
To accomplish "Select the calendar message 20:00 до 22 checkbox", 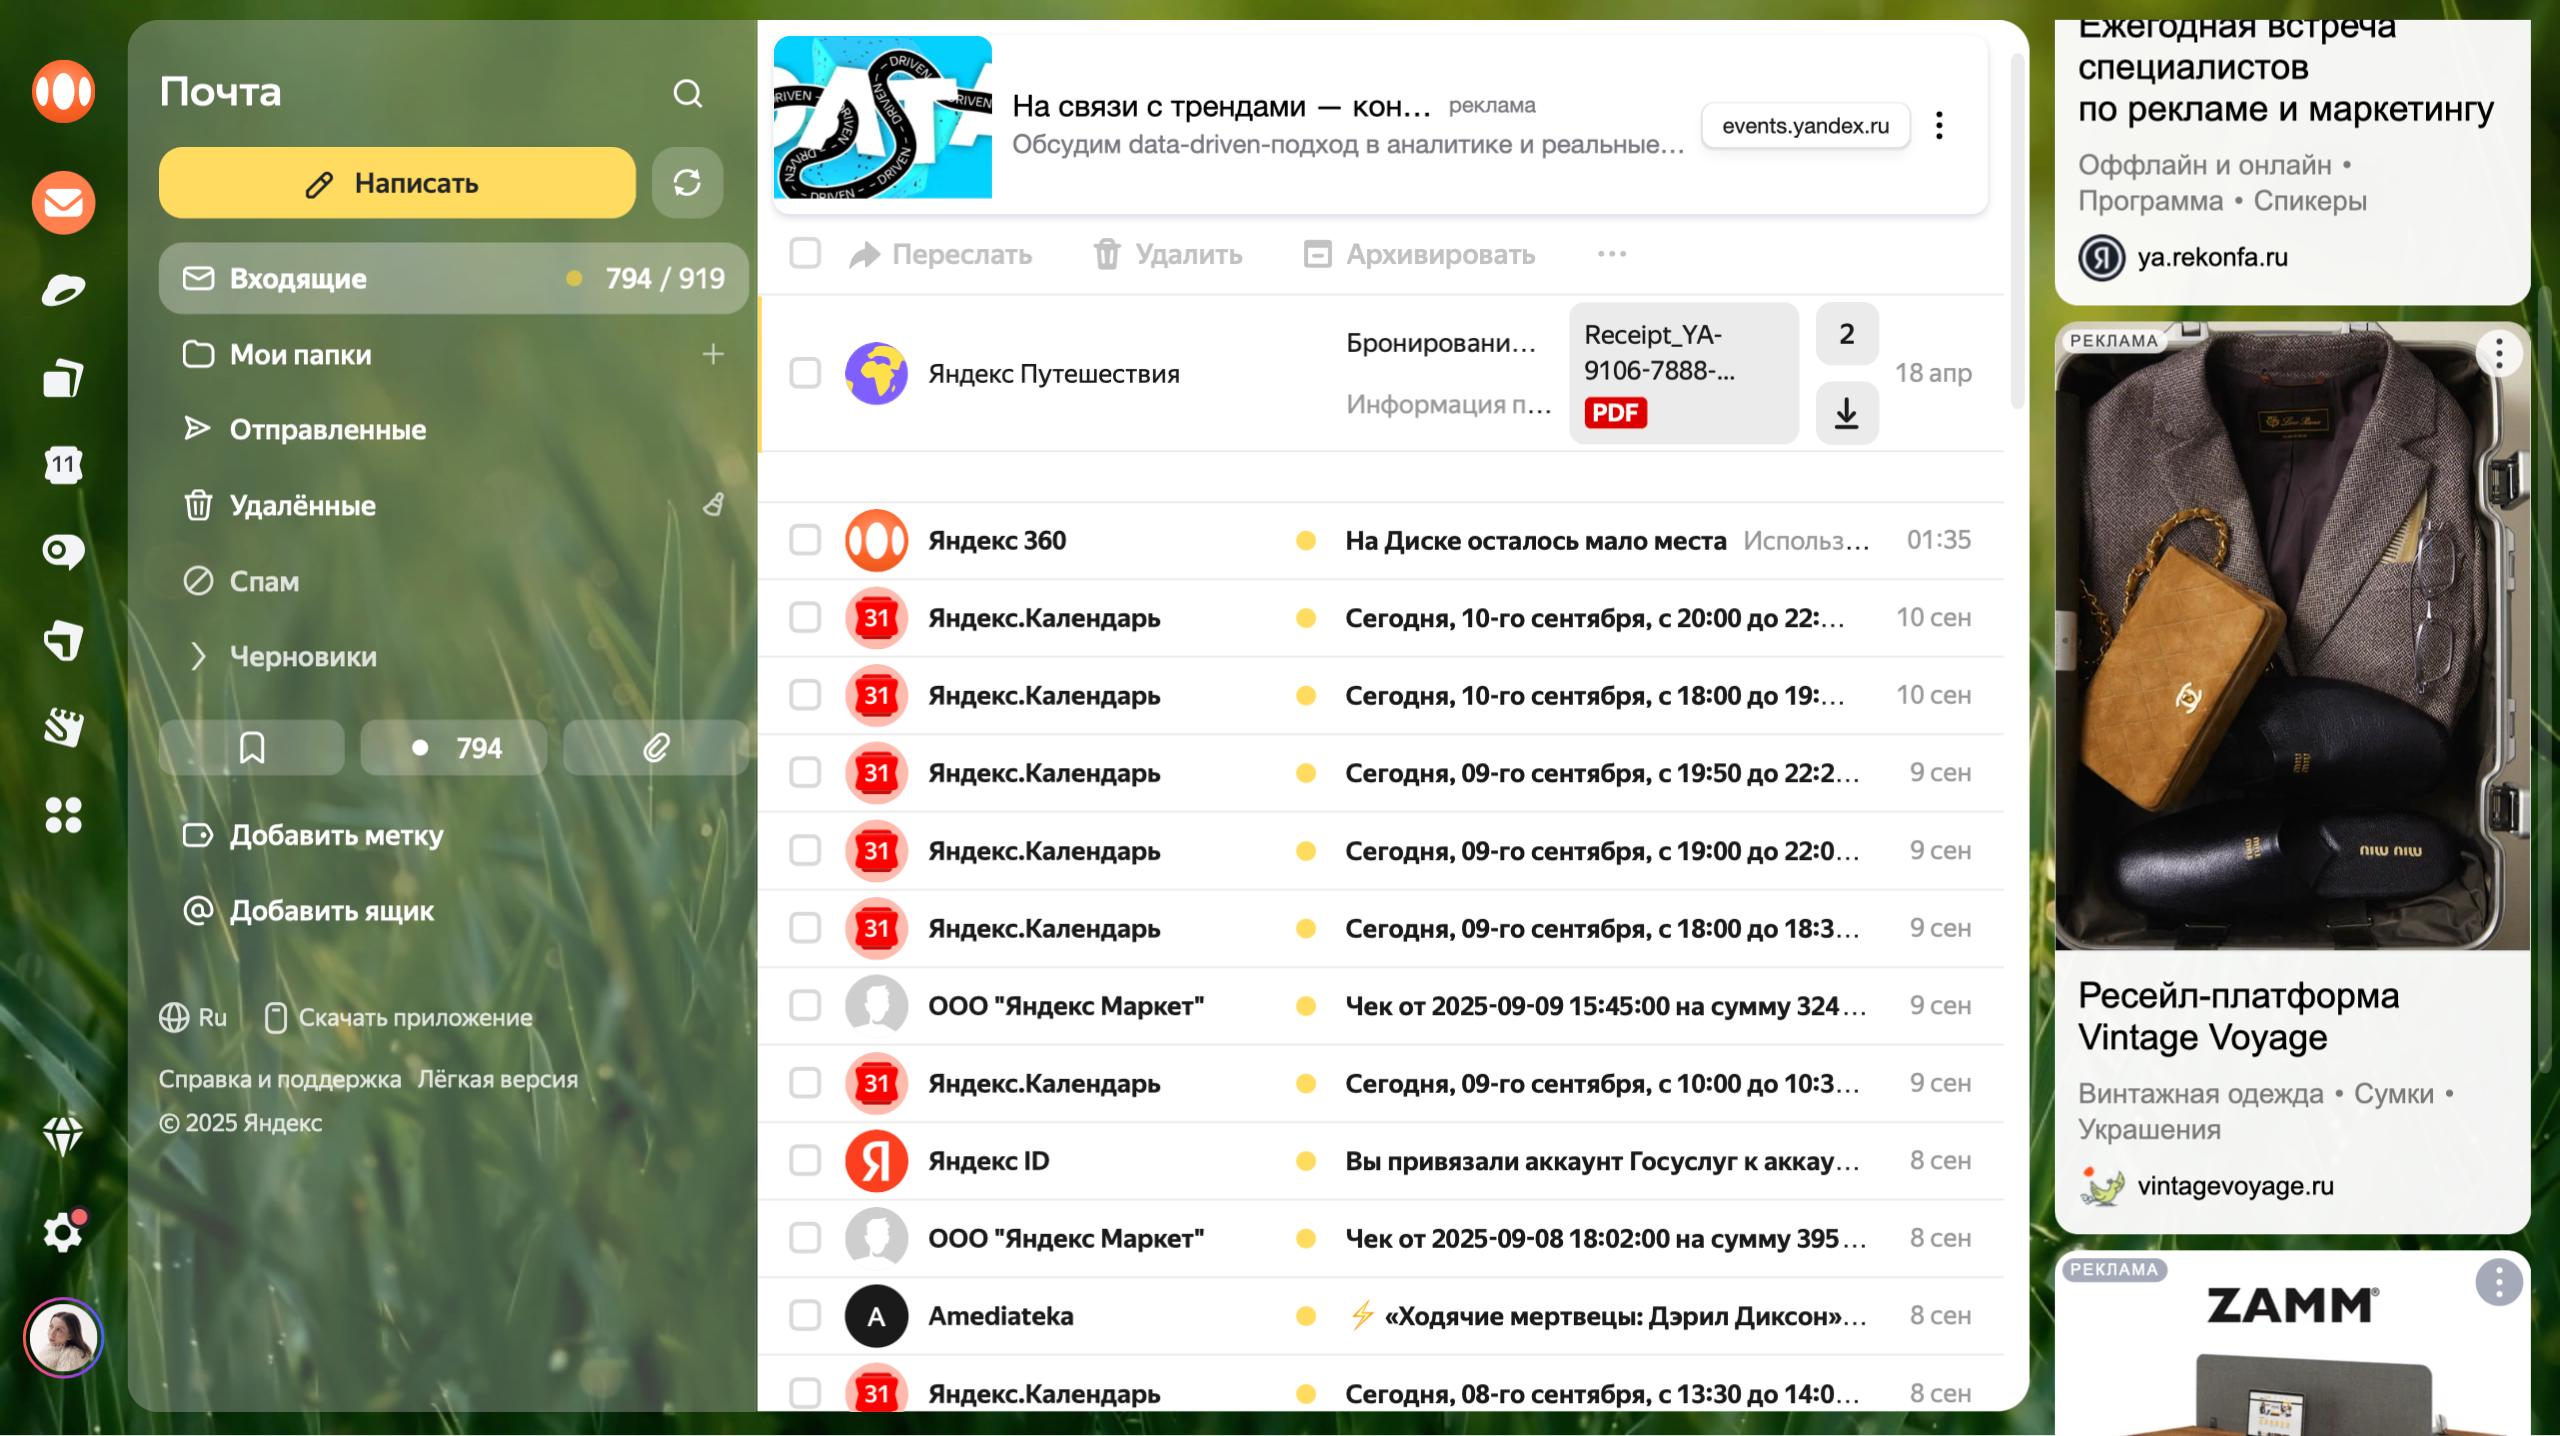I will point(805,618).
